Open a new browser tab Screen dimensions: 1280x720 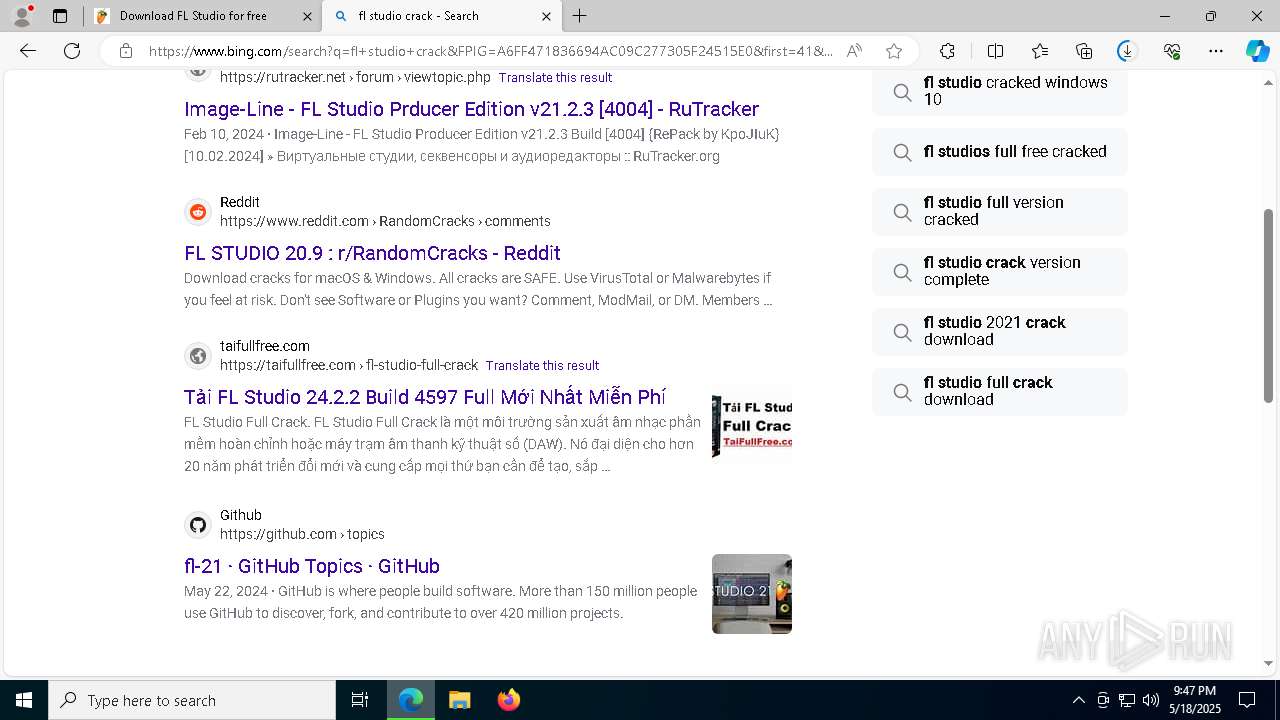coord(580,16)
